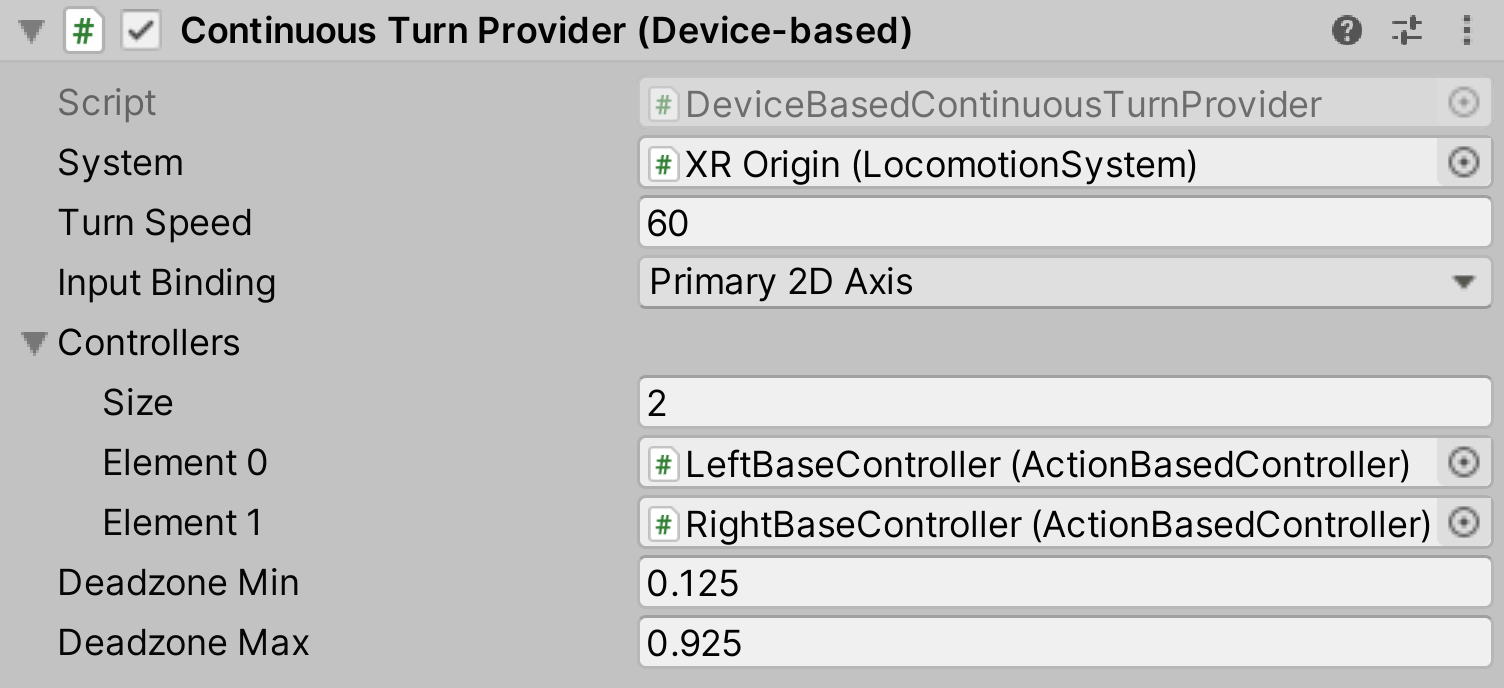Viewport: 1504px width, 688px height.
Task: Collapse the Continuous Turn Provider foldout
Action: point(30,31)
